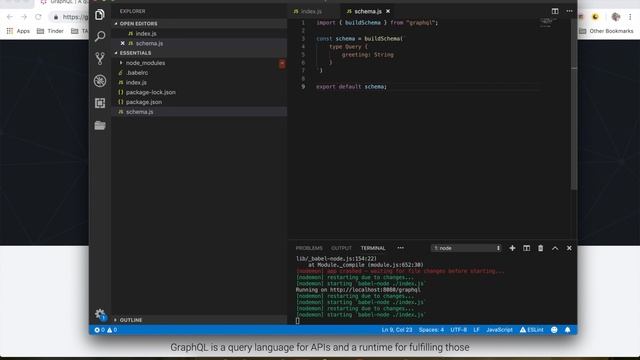The width and height of the screenshot is (640, 360).
Task: Open the Explorer view in activity bar
Action: point(100,15)
